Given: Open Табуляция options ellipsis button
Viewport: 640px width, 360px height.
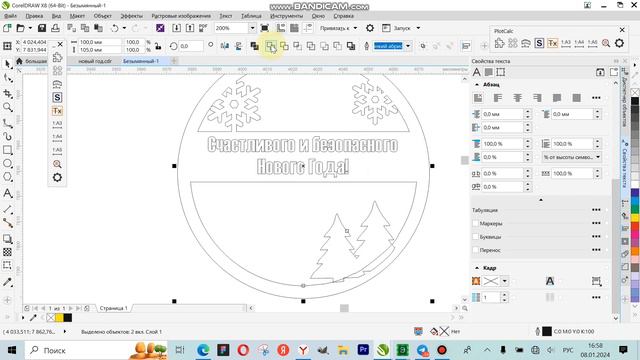Looking at the screenshot, I should coord(596,210).
